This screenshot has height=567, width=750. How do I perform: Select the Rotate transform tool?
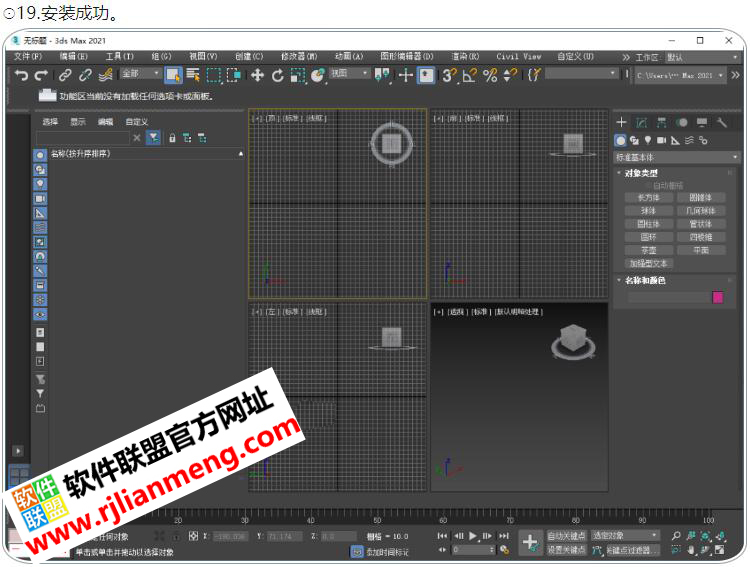pos(277,75)
